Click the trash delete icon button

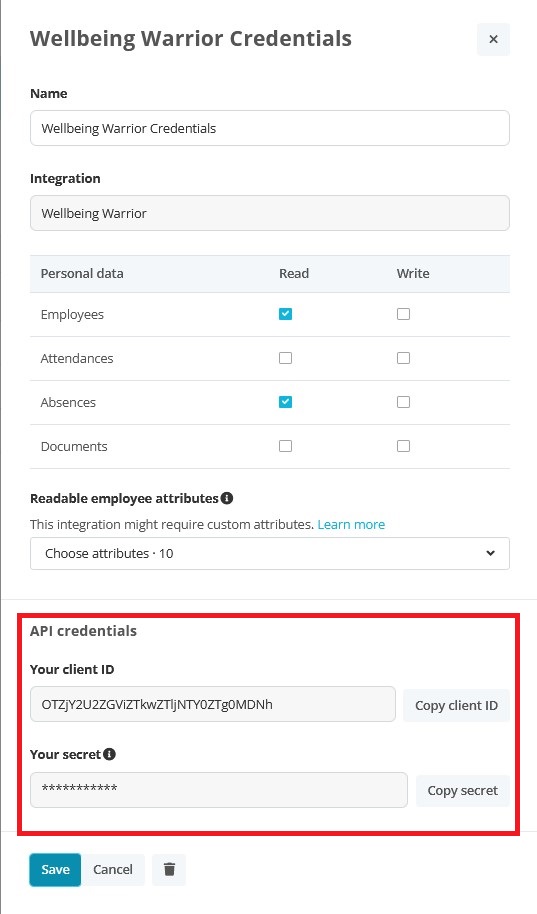(169, 869)
